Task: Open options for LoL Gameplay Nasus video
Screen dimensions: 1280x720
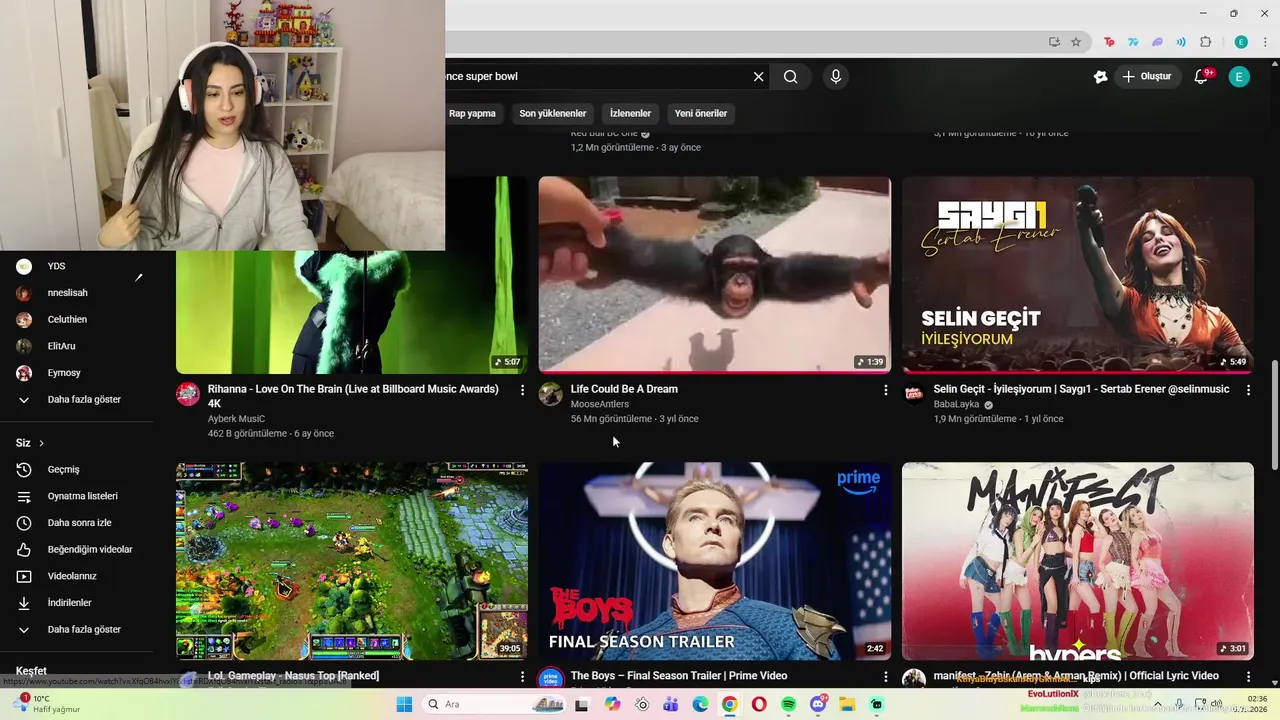Action: (x=522, y=677)
